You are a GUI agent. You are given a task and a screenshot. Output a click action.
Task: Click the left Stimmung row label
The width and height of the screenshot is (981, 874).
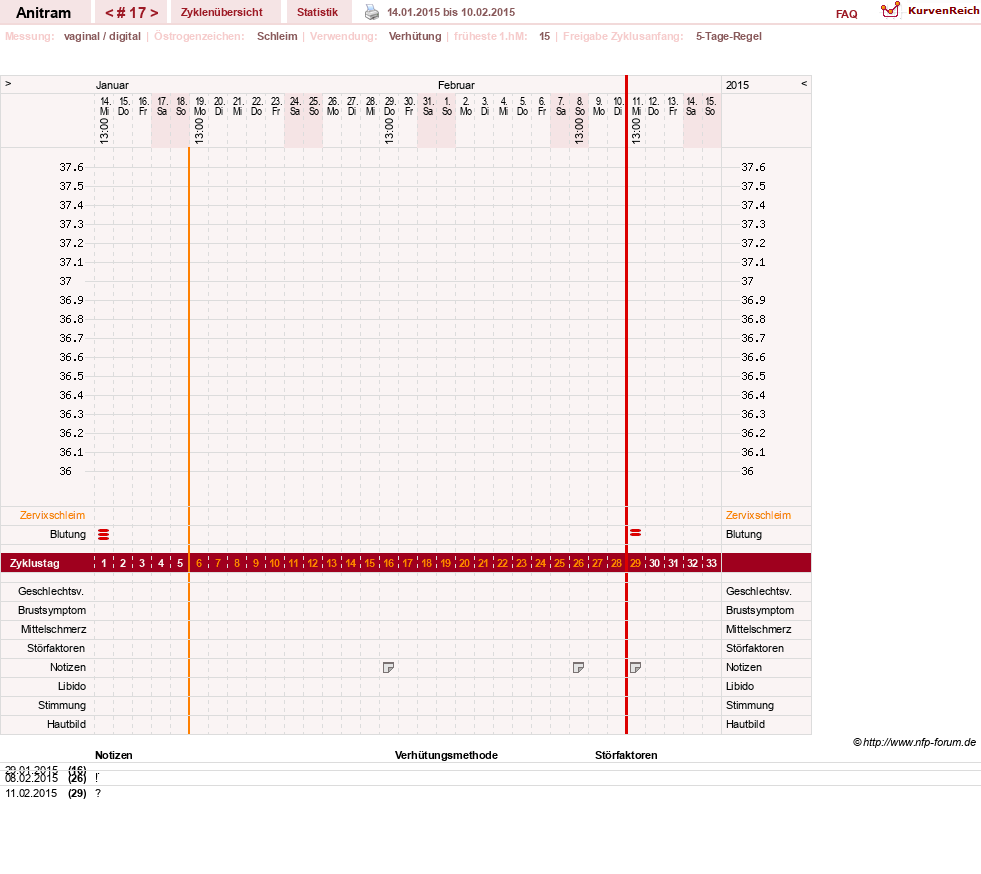[x=62, y=705]
